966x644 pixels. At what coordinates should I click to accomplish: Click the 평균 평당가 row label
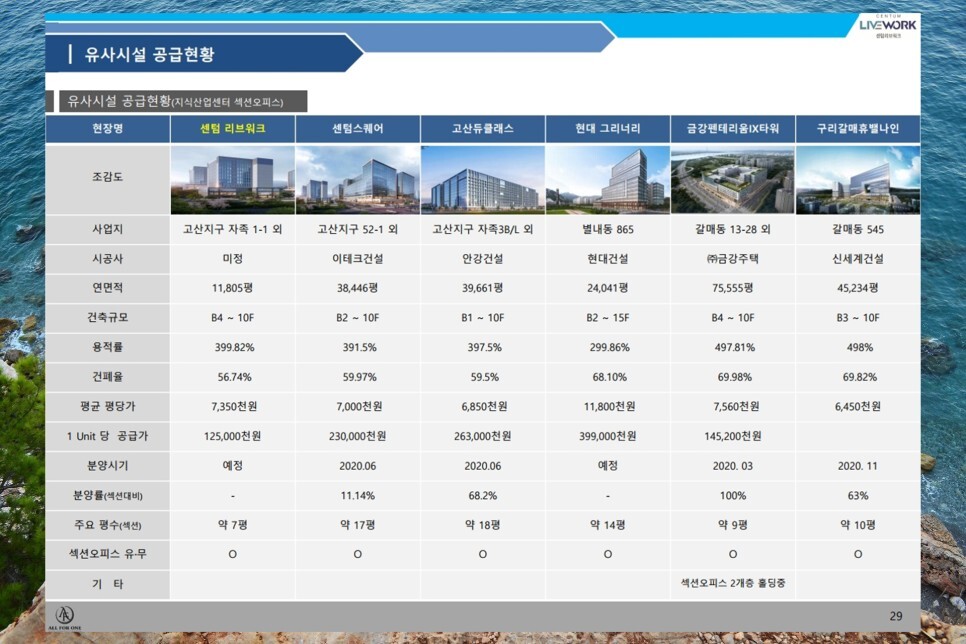(x=107, y=406)
